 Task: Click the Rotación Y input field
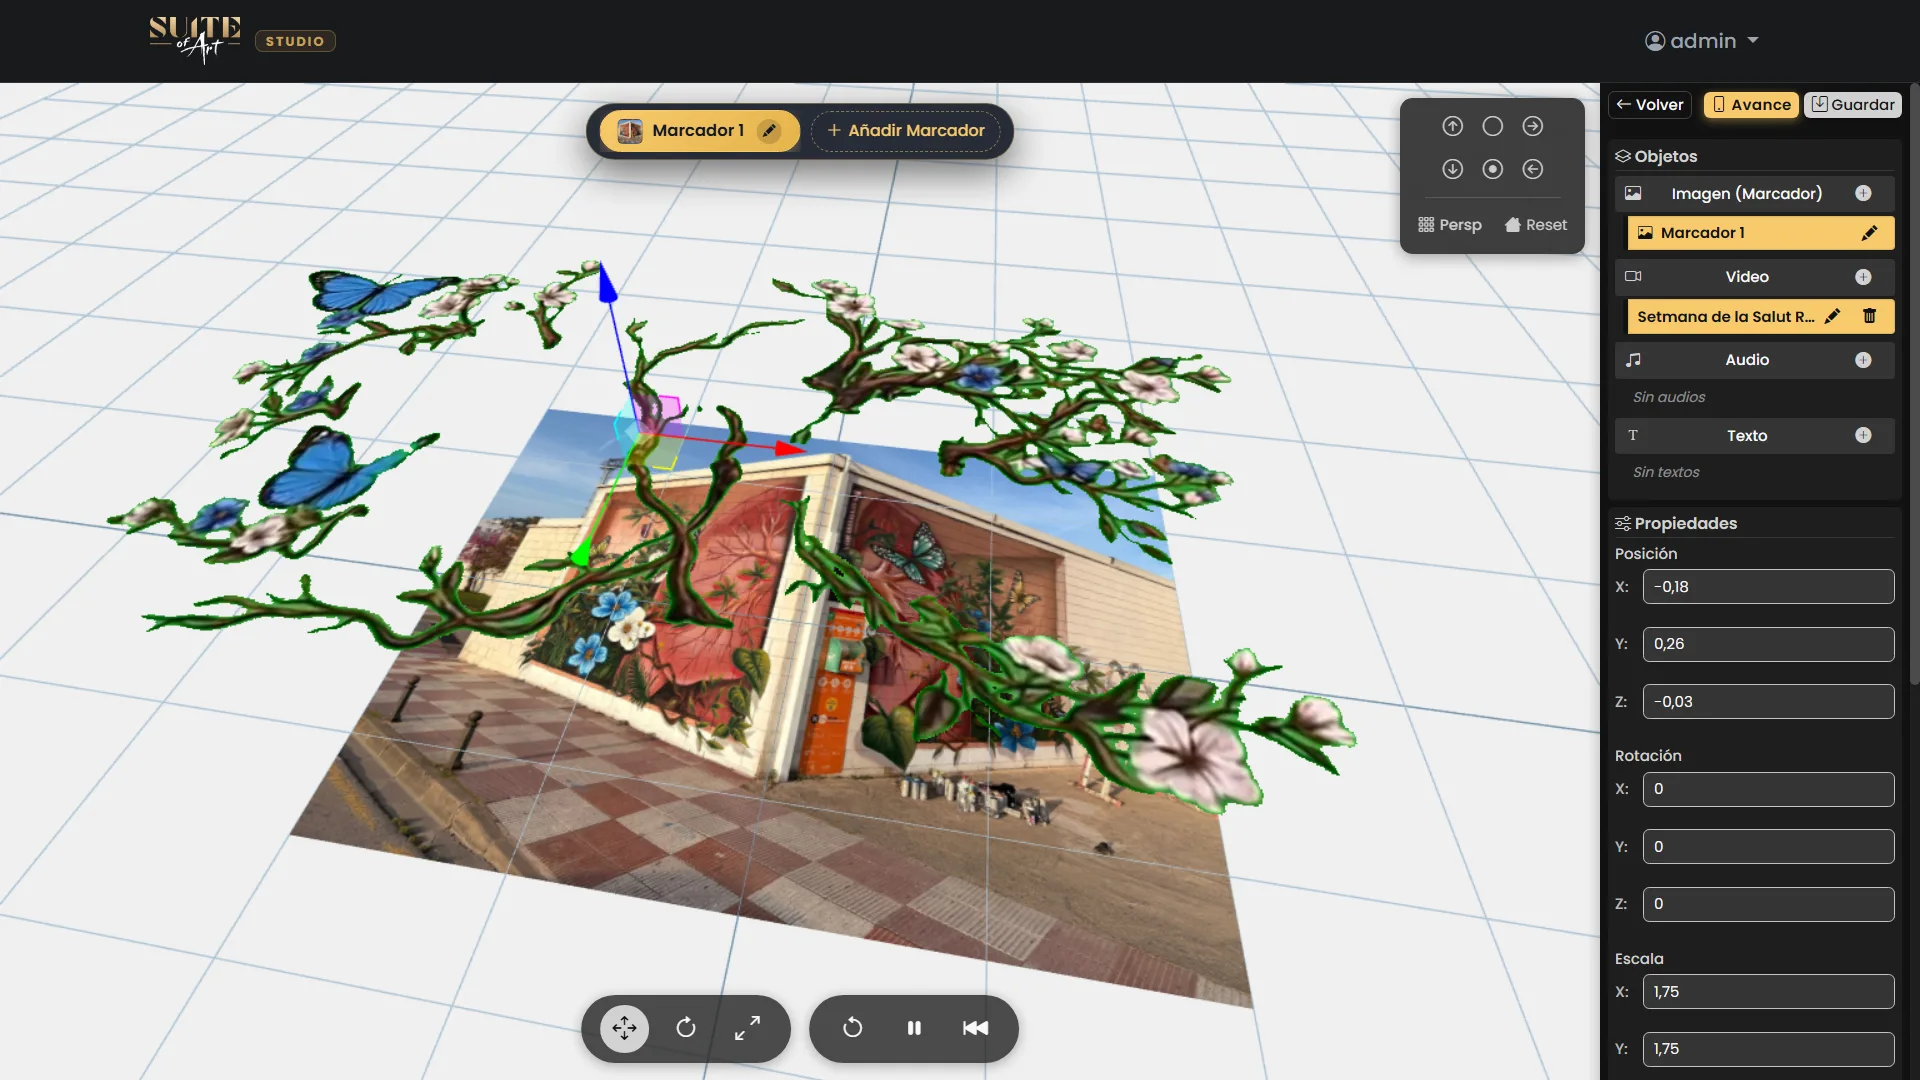pyautogui.click(x=1768, y=847)
